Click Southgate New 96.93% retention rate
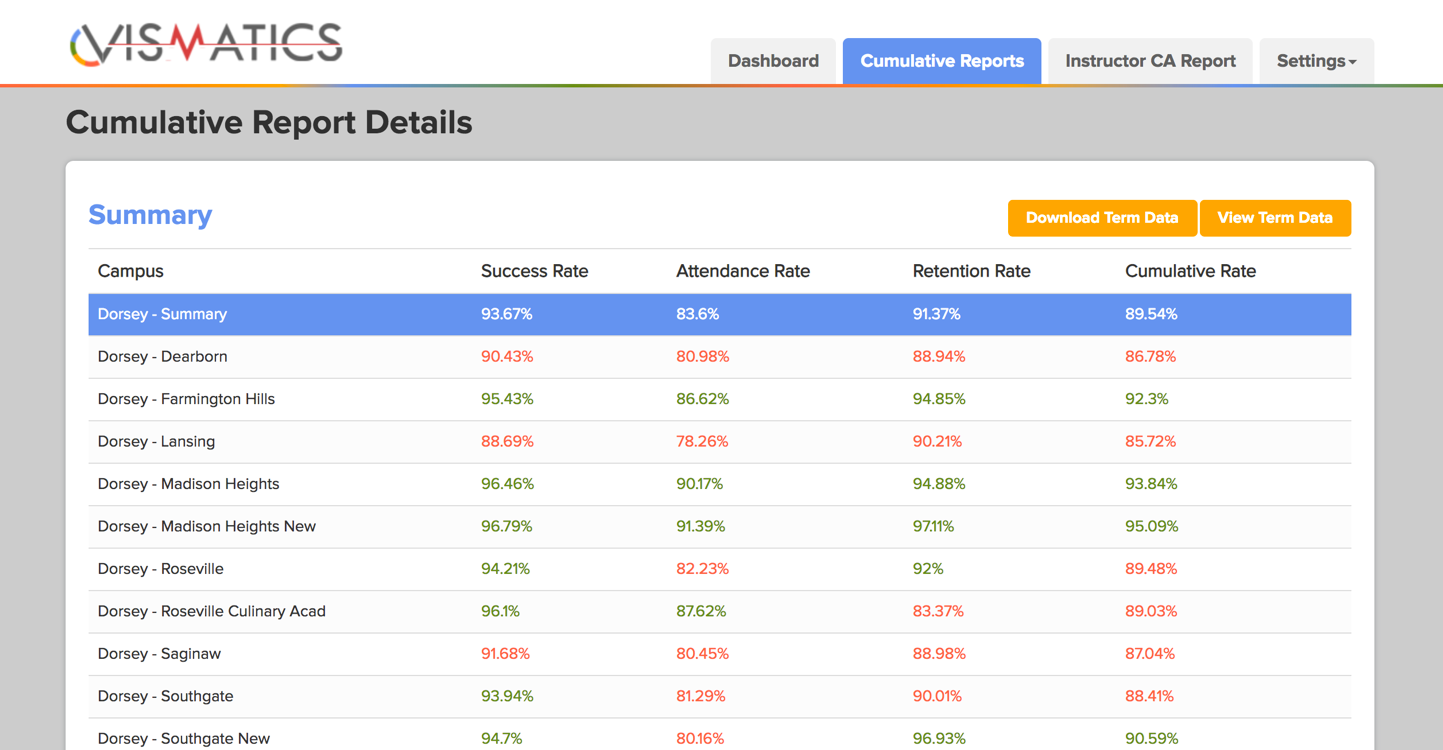 [939, 739]
